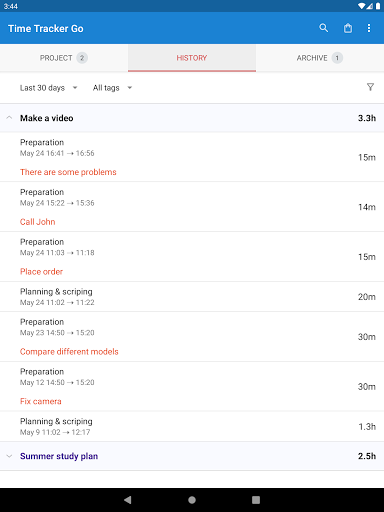Screen dimensions: 384x512
Task: Tap the Android recent apps square
Action: pos(256,500)
